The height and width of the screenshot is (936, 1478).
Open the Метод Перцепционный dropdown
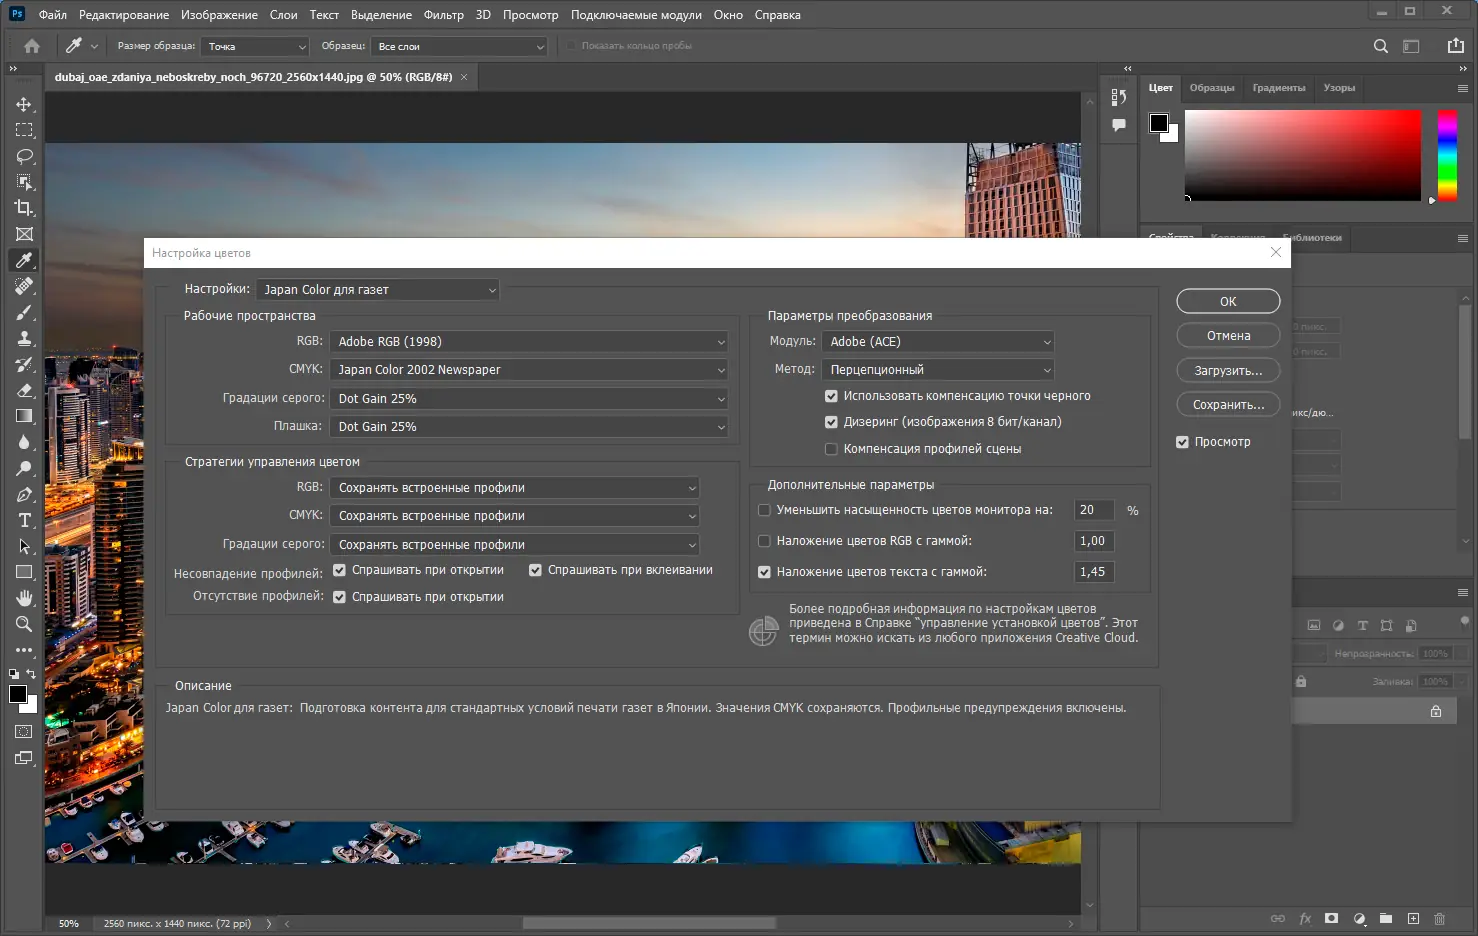(938, 370)
